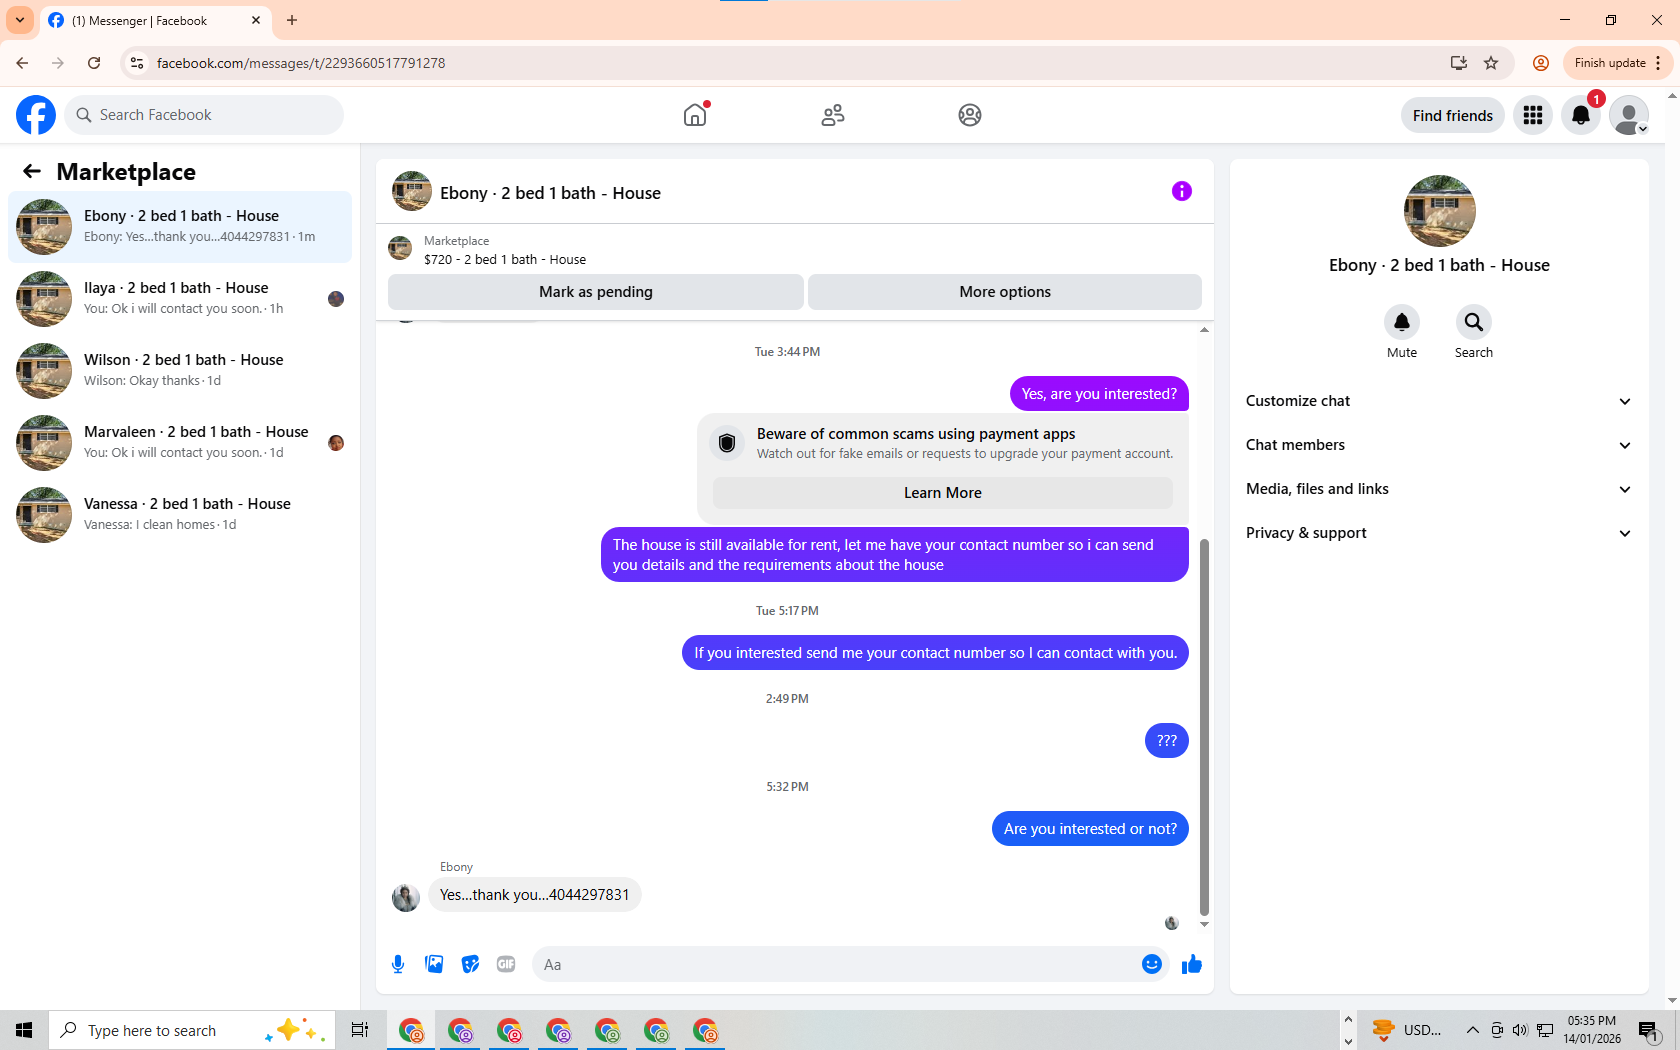Open the account profile avatar menu

[1629, 115]
